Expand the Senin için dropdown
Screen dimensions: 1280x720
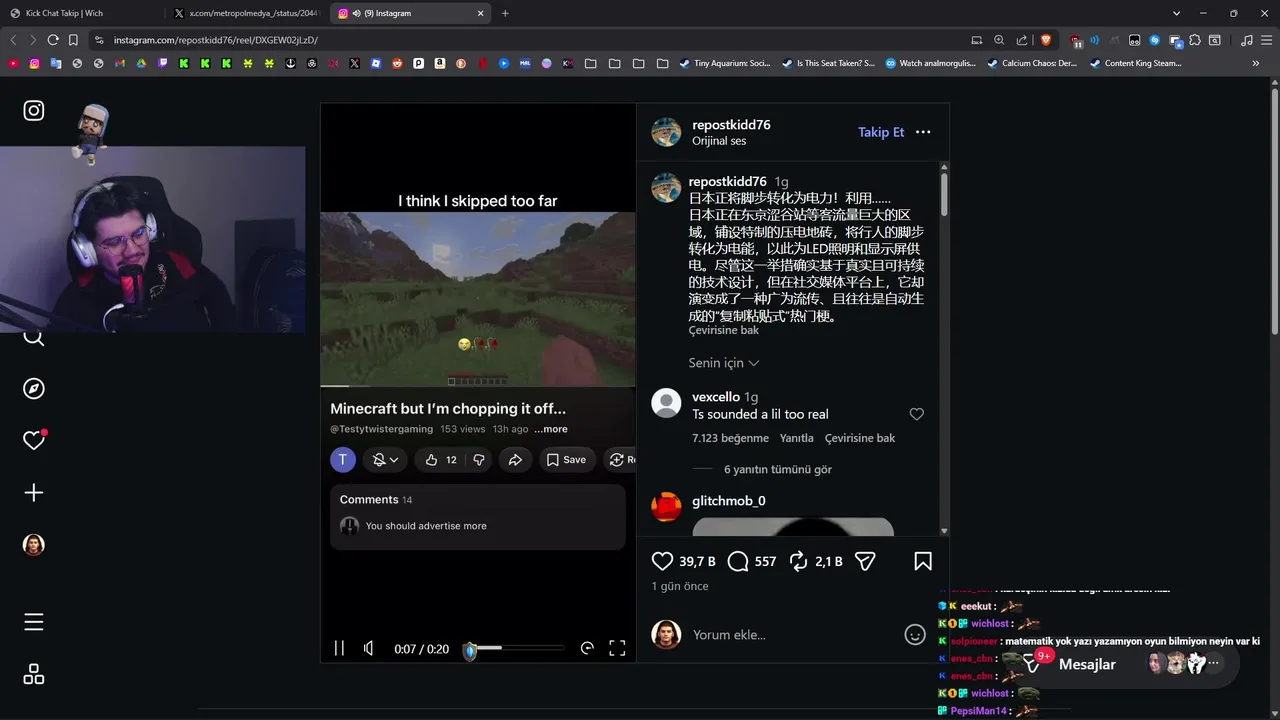tap(724, 363)
